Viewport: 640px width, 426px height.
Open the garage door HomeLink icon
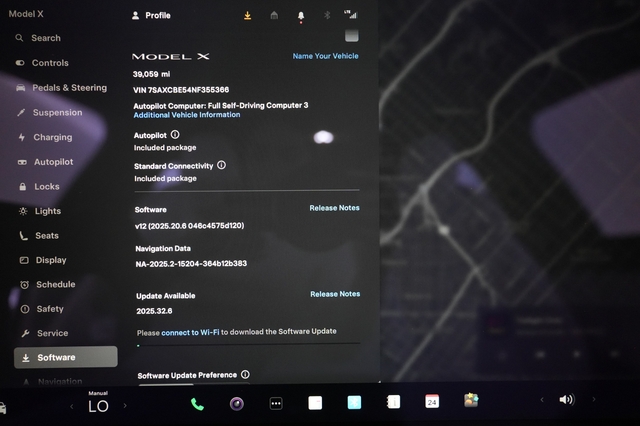point(274,16)
